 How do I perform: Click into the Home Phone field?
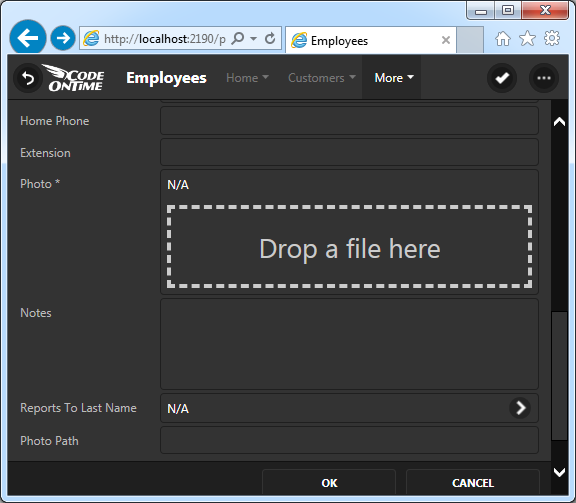(x=349, y=121)
